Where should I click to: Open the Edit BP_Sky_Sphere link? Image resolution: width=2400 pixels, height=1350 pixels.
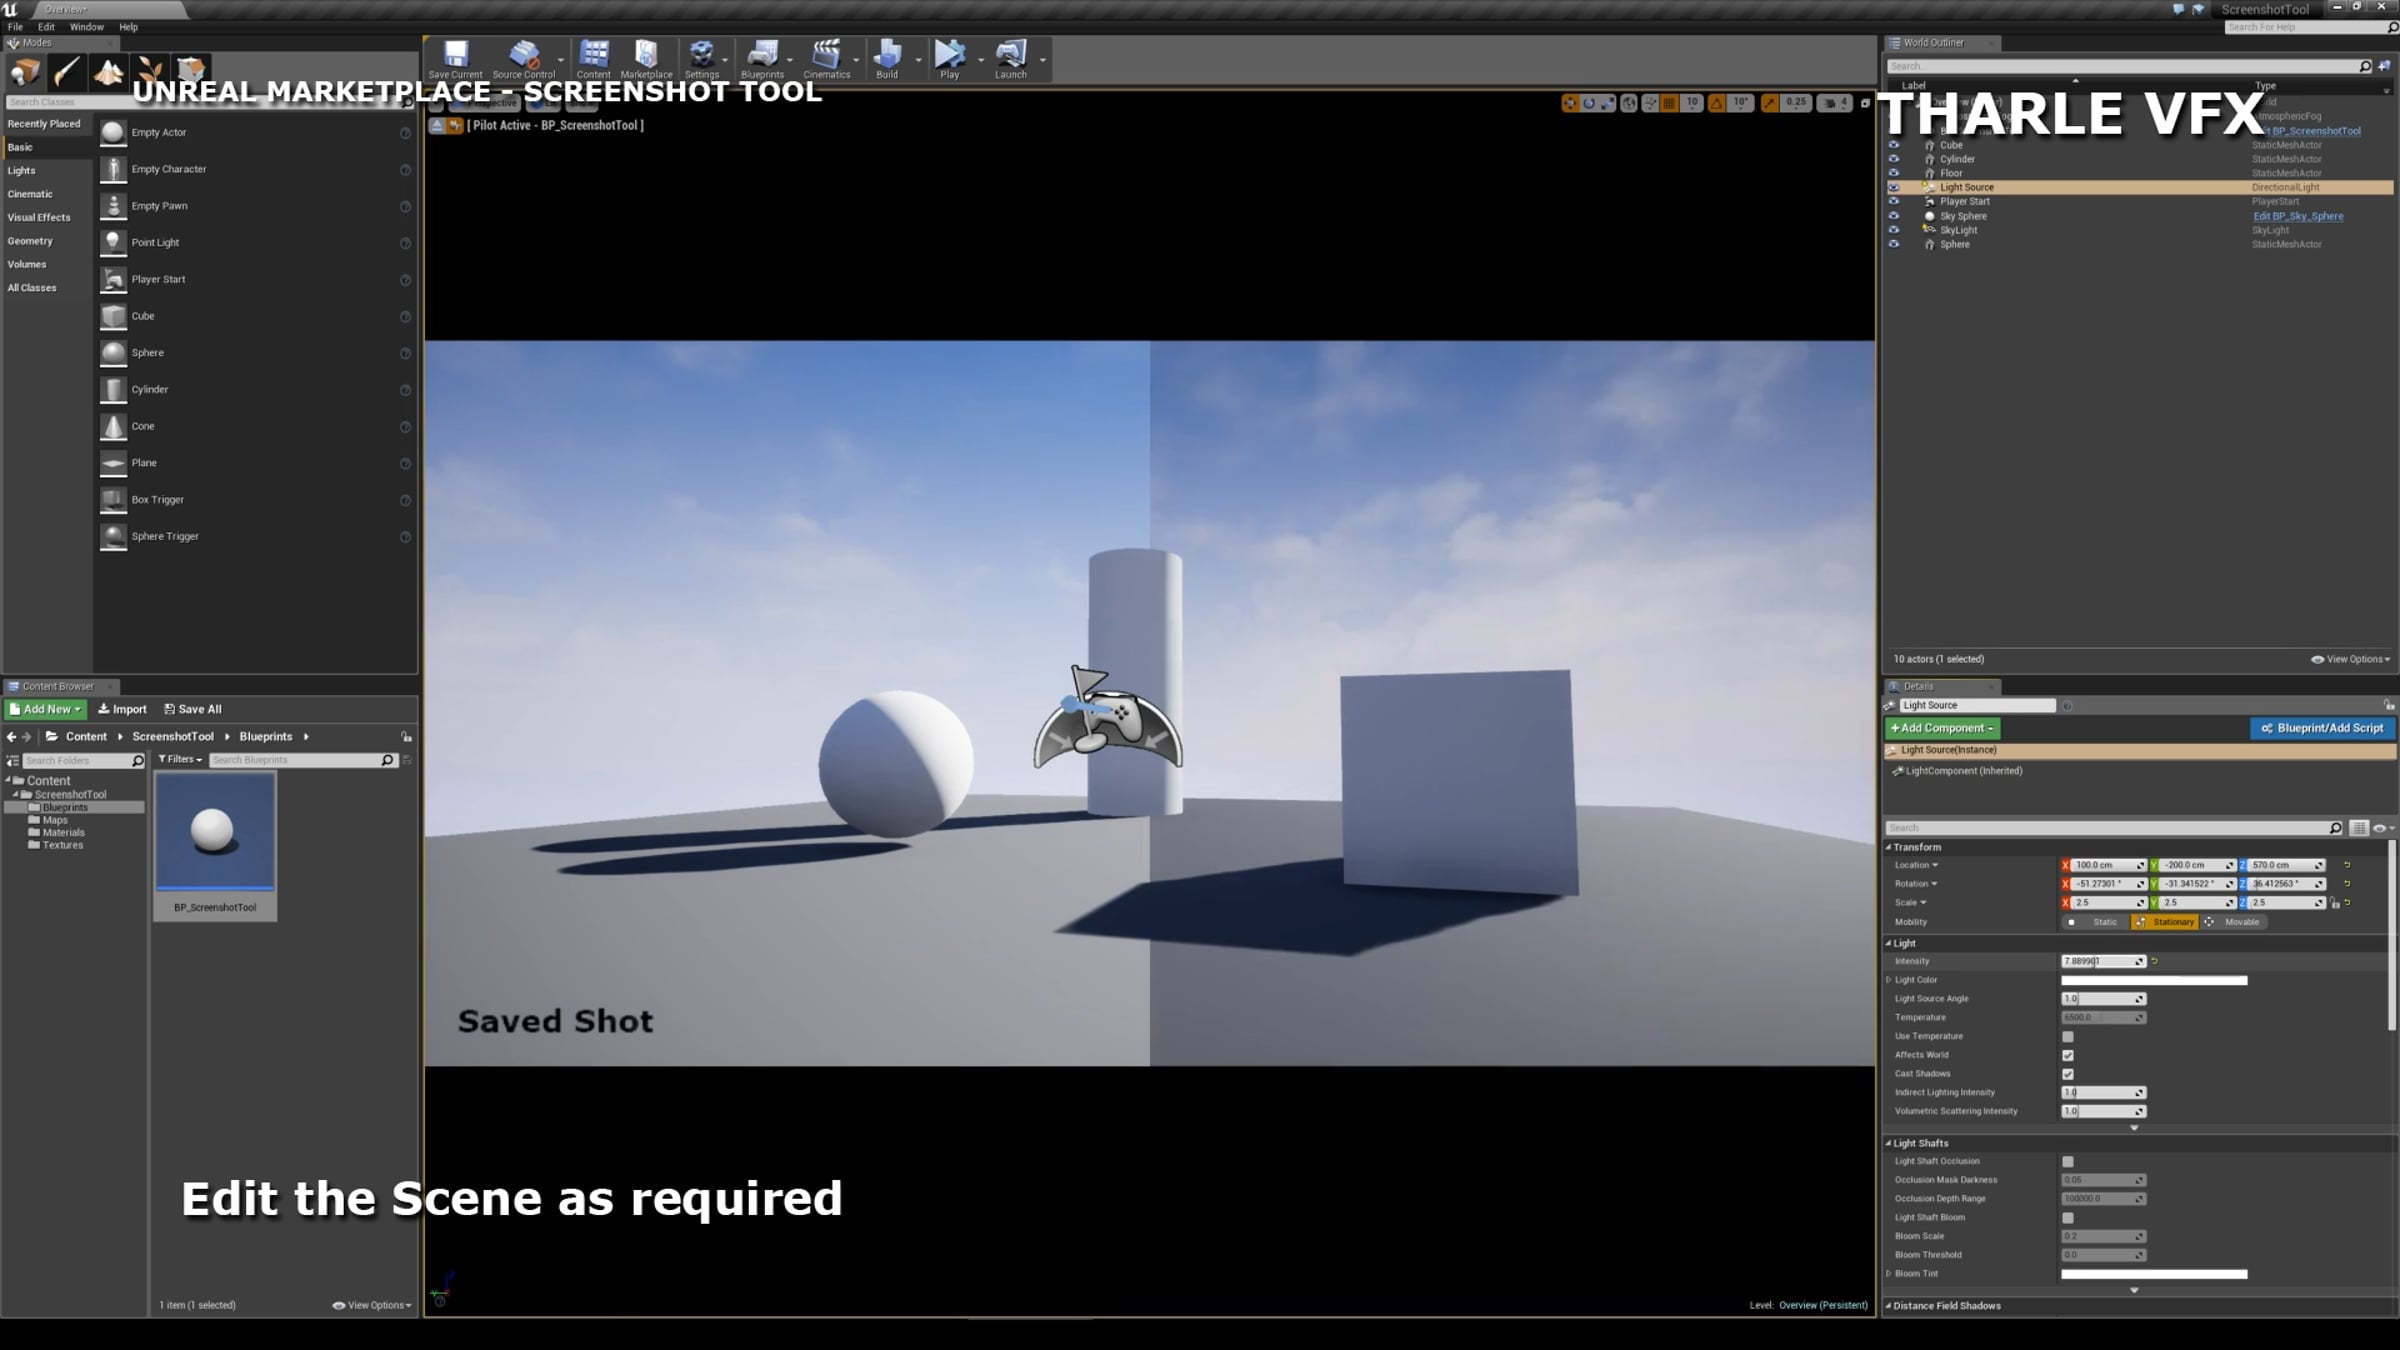tap(2297, 216)
